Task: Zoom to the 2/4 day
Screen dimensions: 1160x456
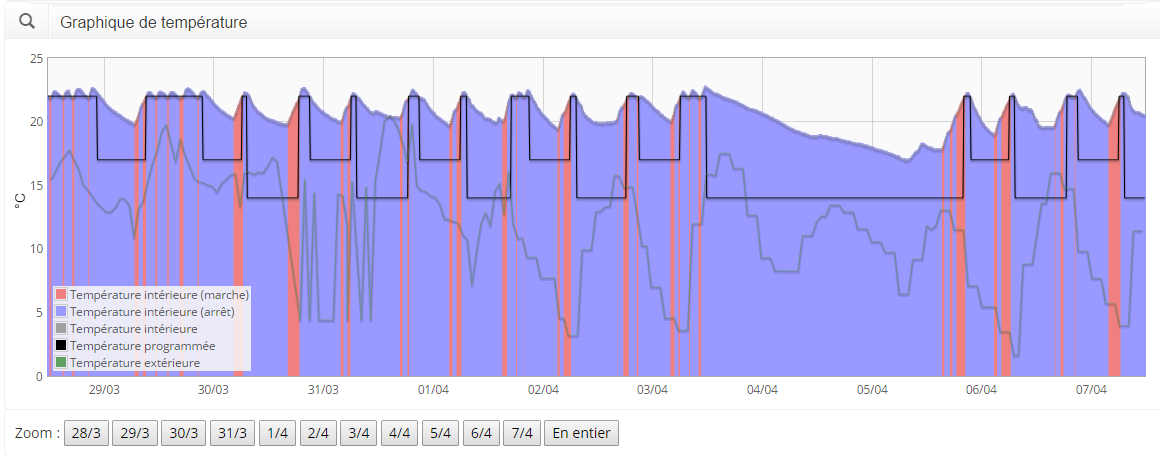Action: click(318, 433)
